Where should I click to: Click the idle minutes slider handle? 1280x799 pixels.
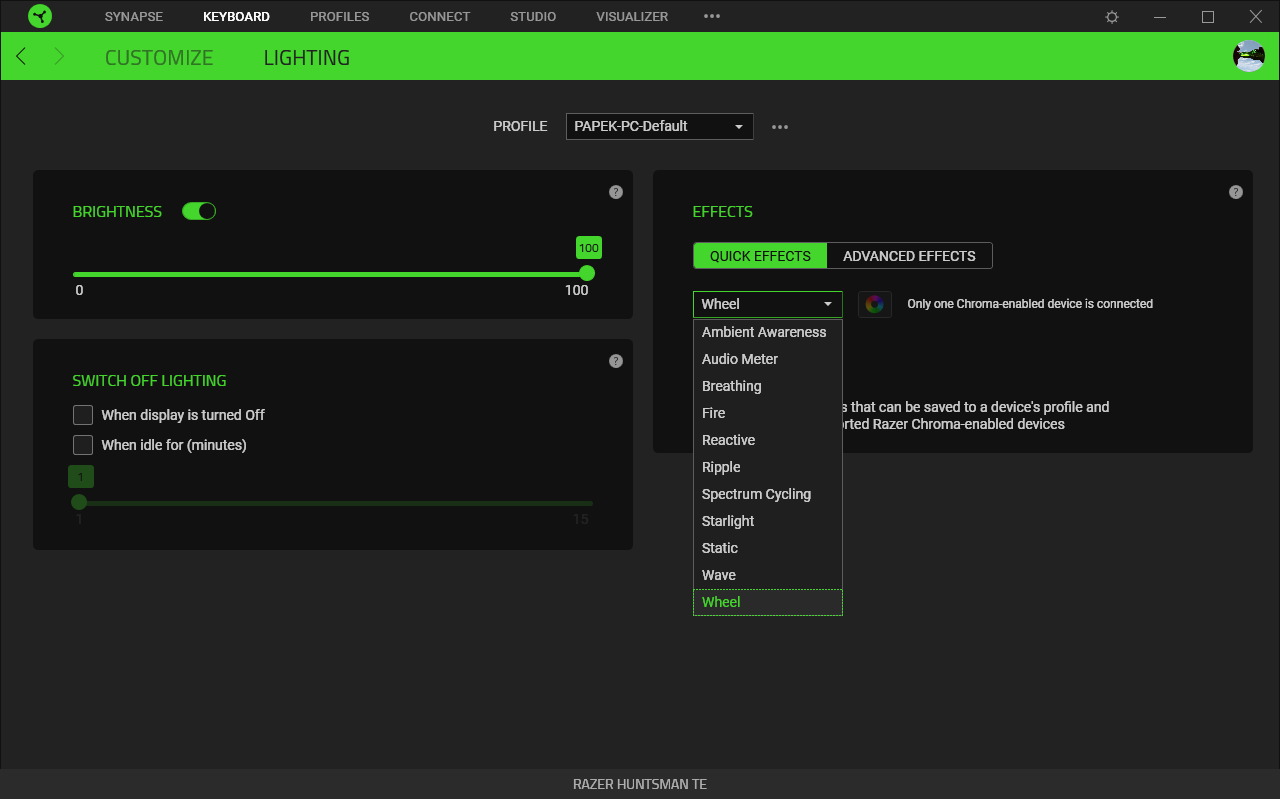coord(79,502)
